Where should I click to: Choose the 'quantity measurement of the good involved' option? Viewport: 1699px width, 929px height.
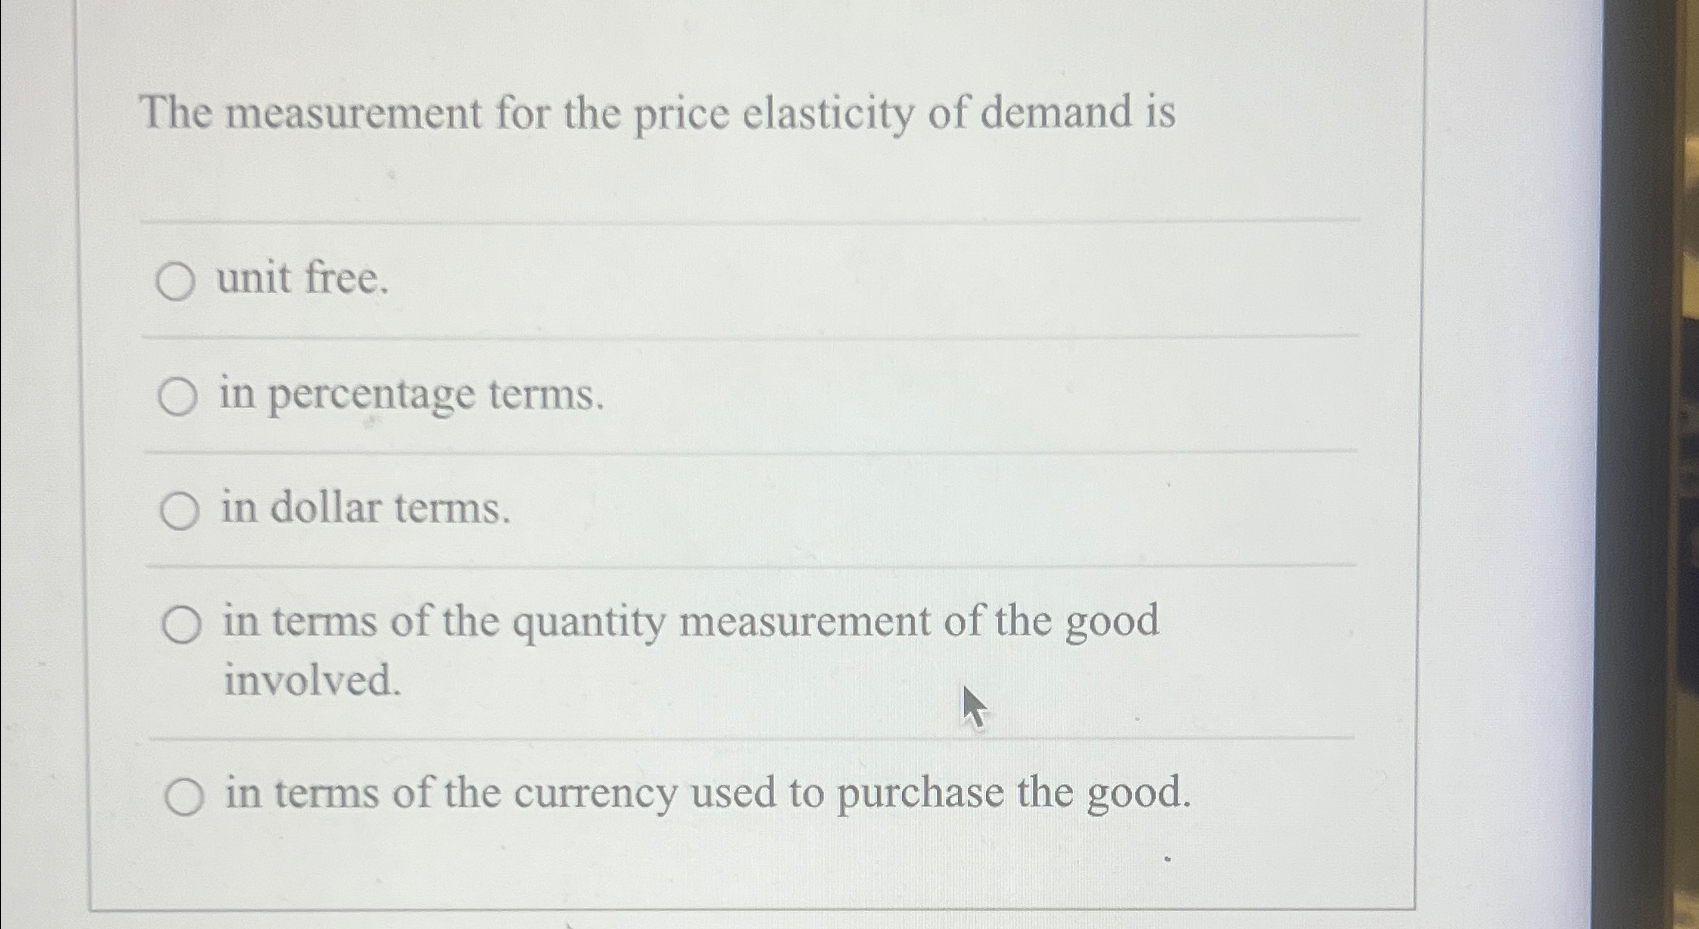(182, 624)
